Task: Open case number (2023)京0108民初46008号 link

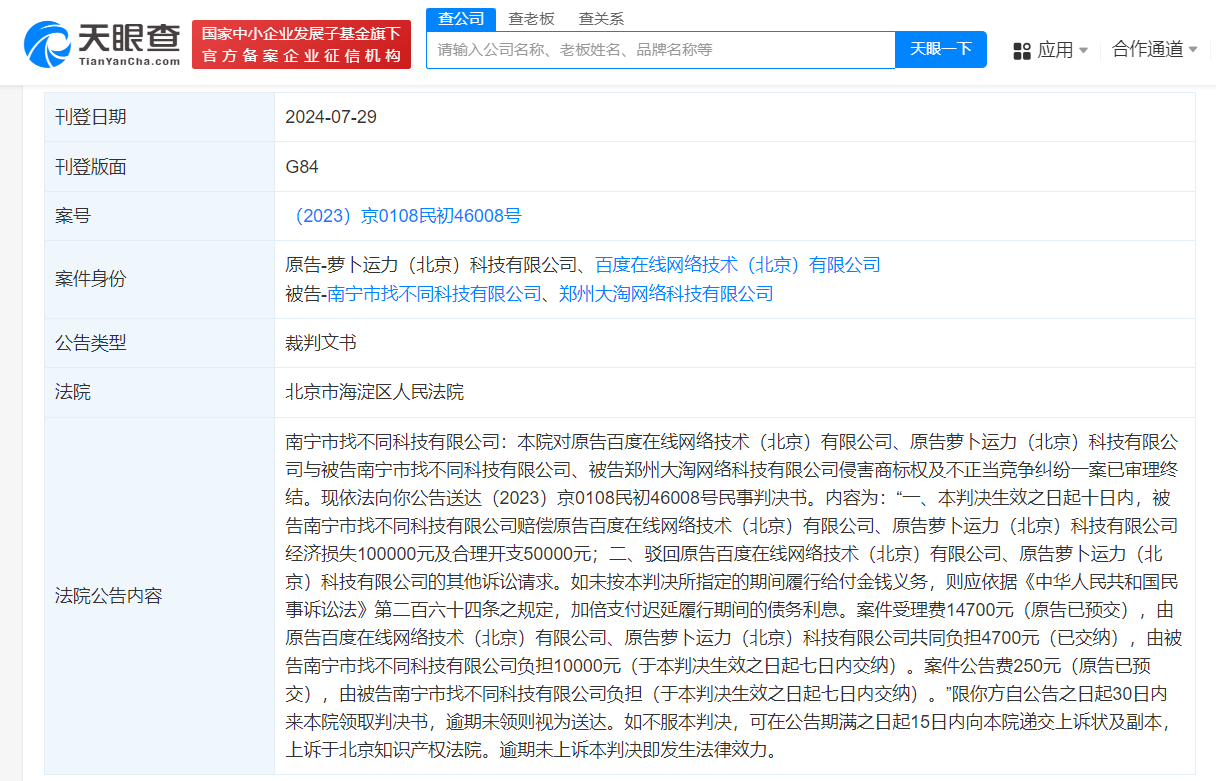Action: tap(404, 216)
